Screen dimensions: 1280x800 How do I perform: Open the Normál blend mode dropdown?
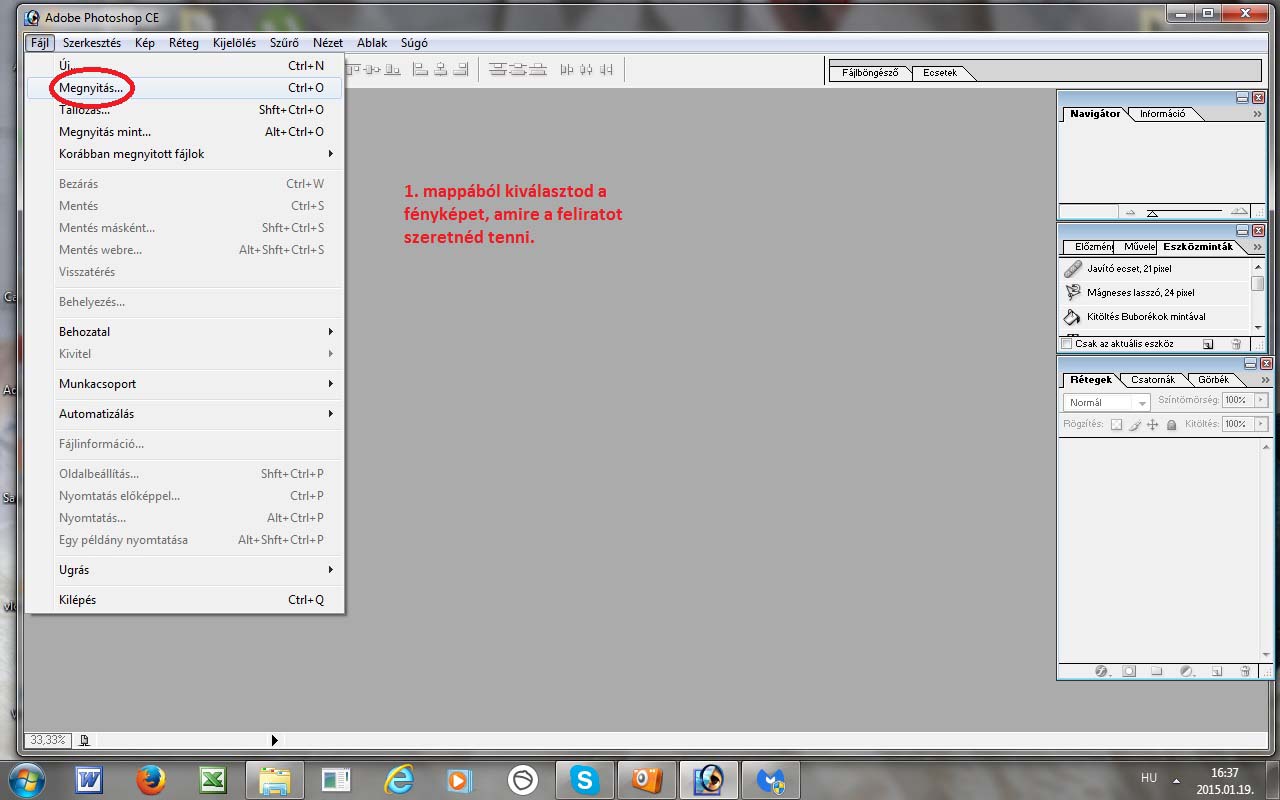point(1108,402)
